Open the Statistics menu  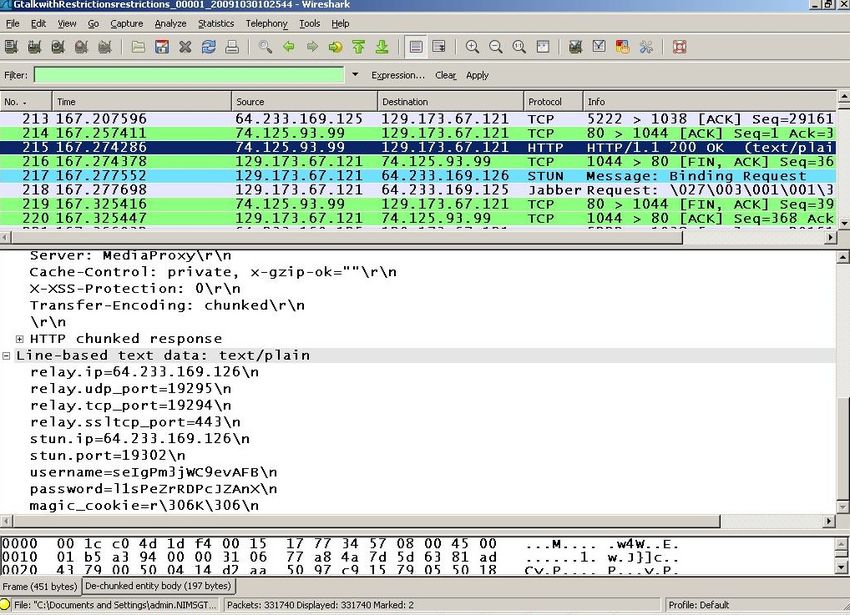(x=216, y=23)
